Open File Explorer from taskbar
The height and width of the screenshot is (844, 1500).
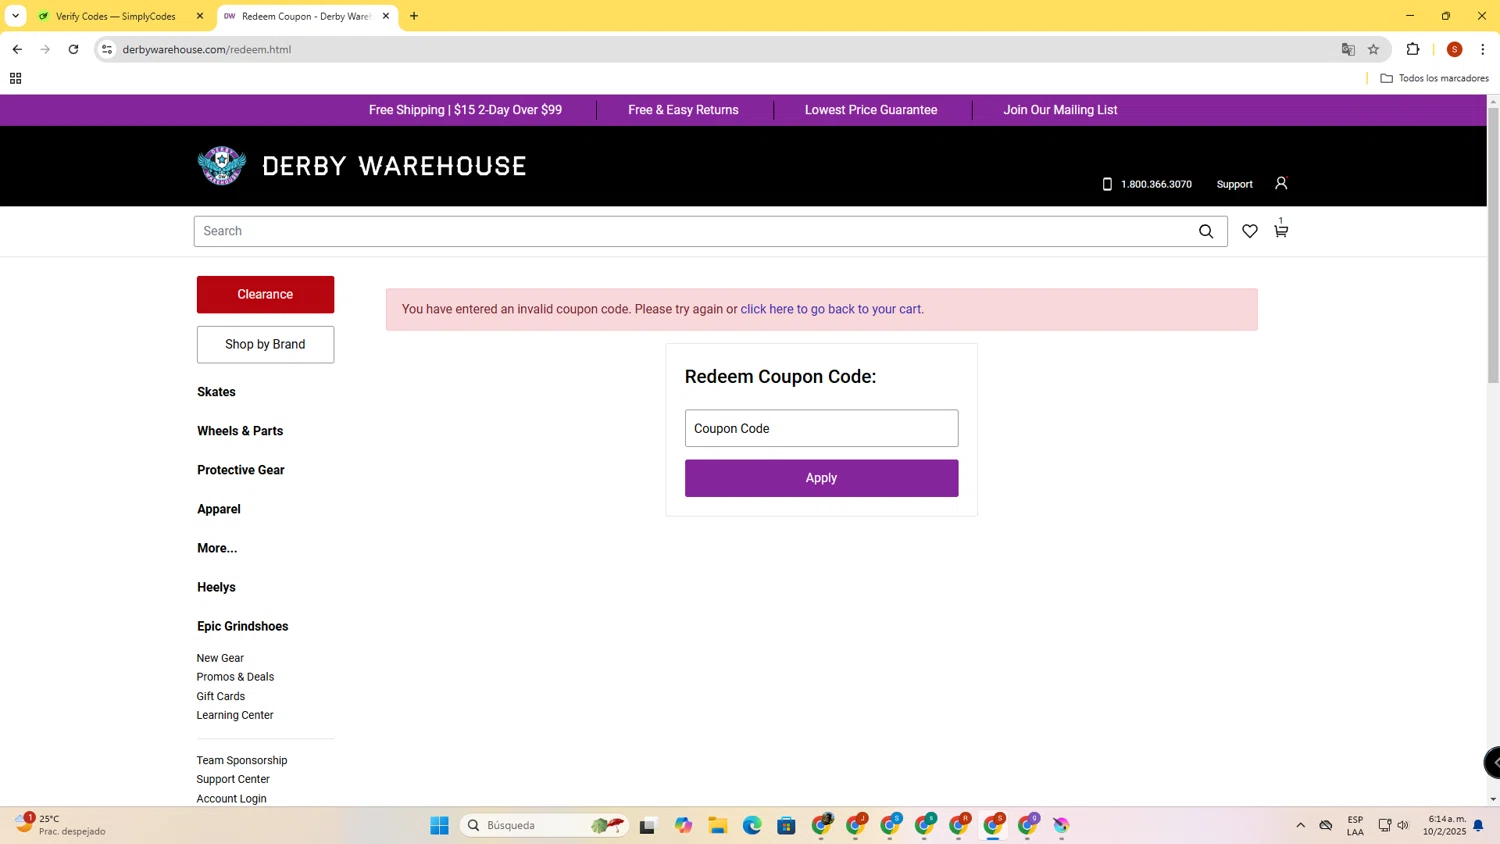pos(718,825)
